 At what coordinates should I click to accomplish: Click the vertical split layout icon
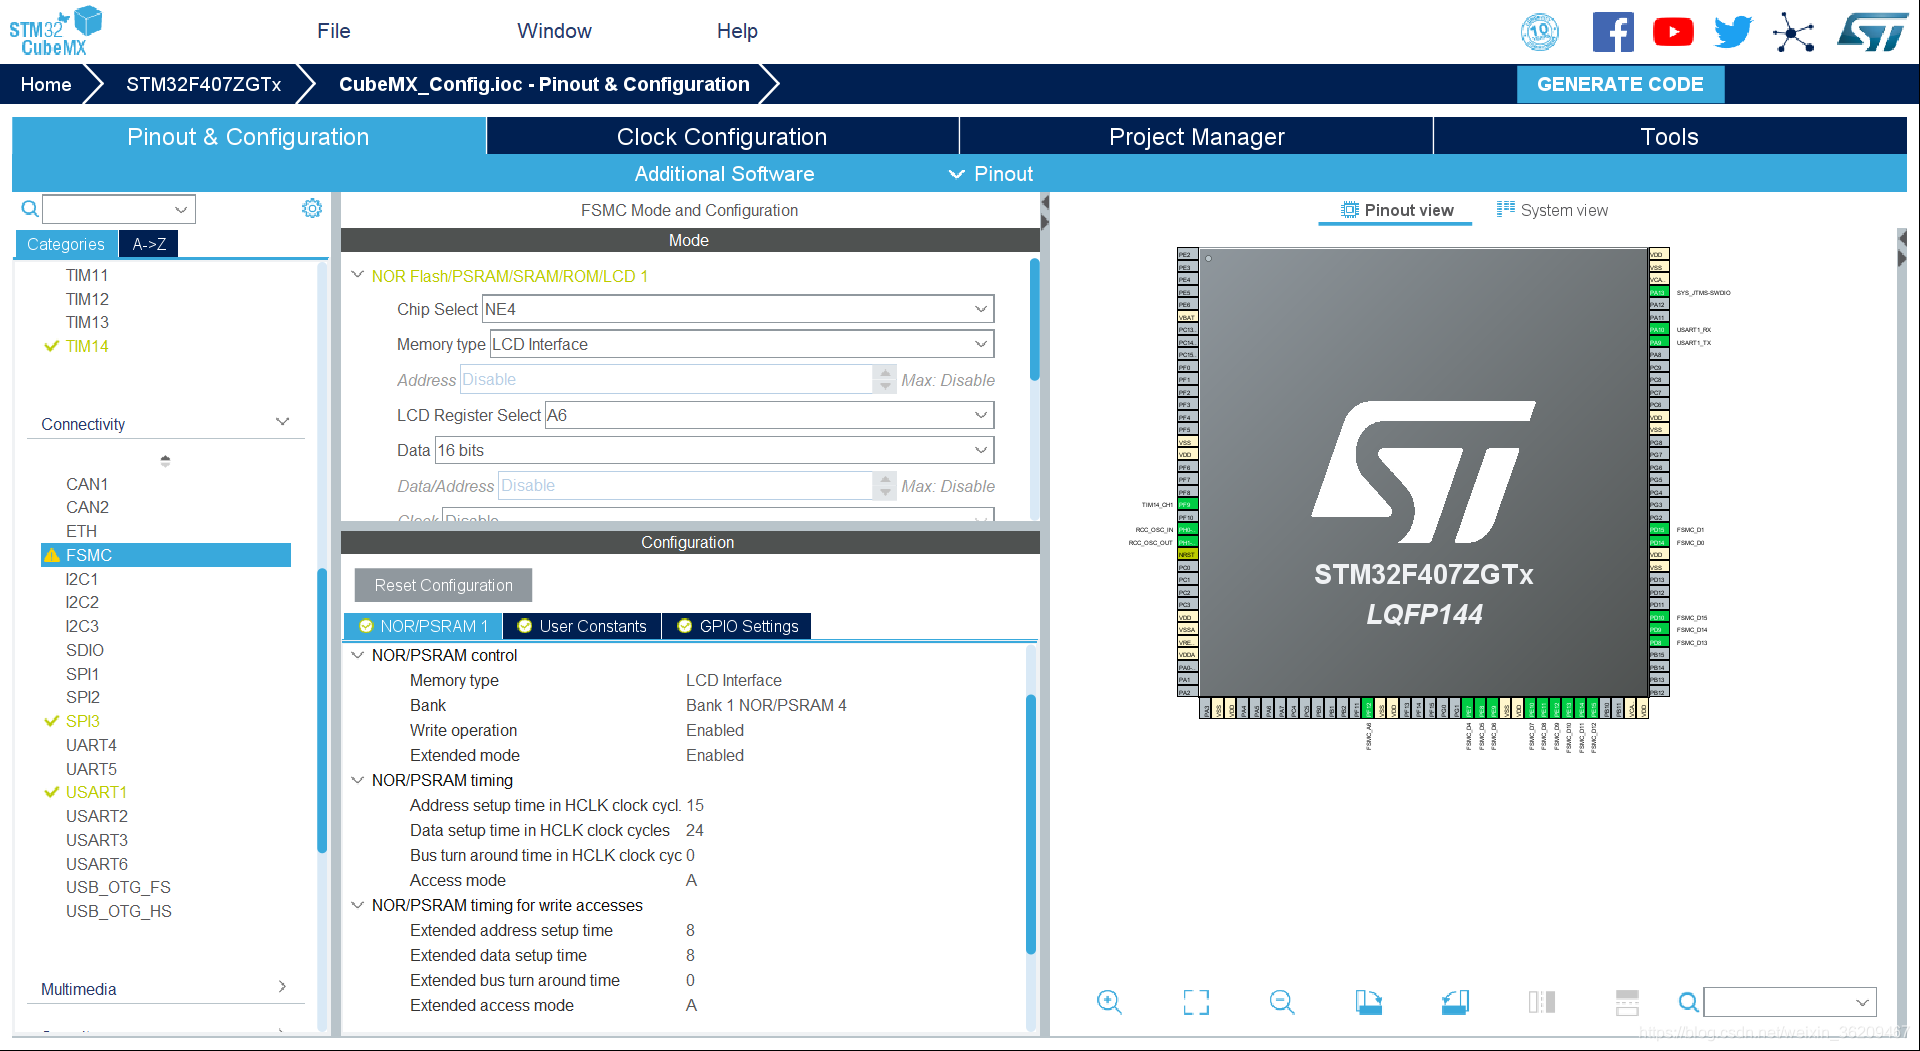click(x=1541, y=1002)
